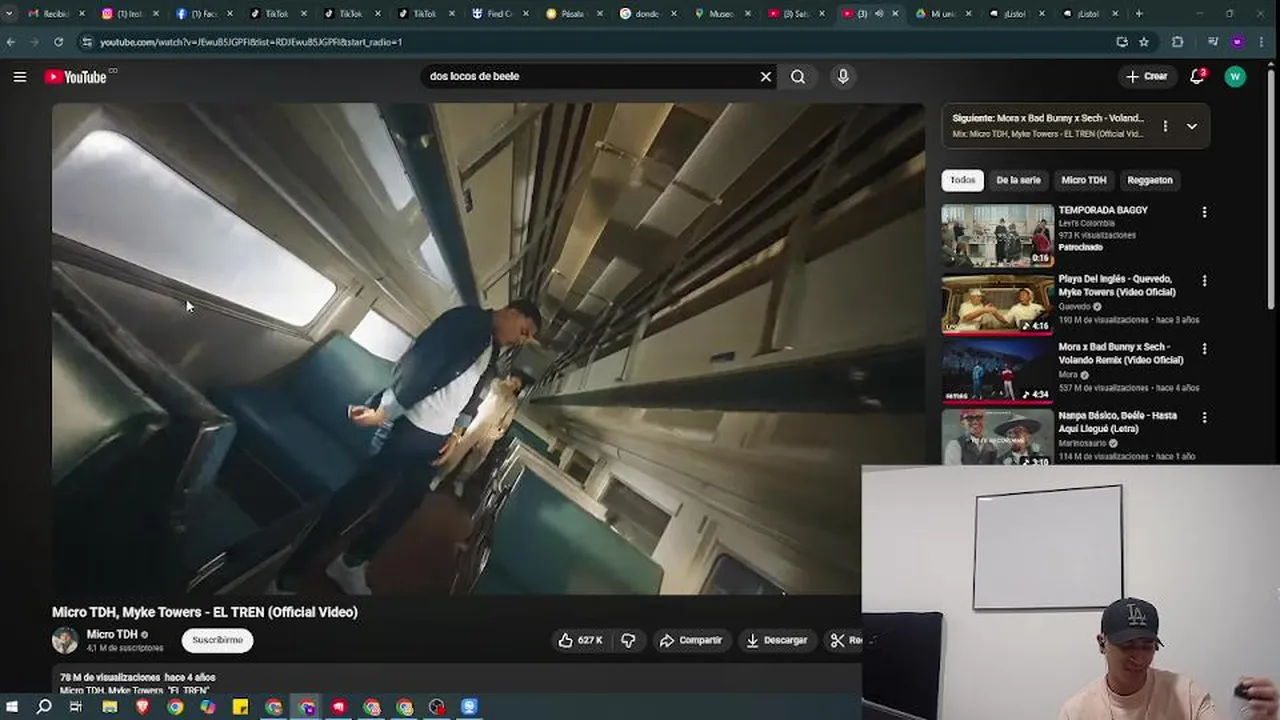Select the Reggaeton filter chip
Viewport: 1280px width, 720px height.
[x=1150, y=180]
